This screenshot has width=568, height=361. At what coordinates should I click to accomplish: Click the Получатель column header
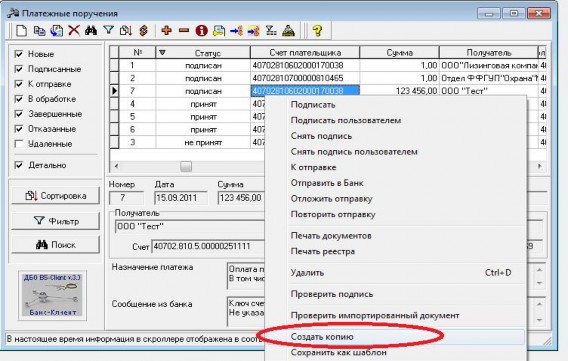tap(489, 53)
